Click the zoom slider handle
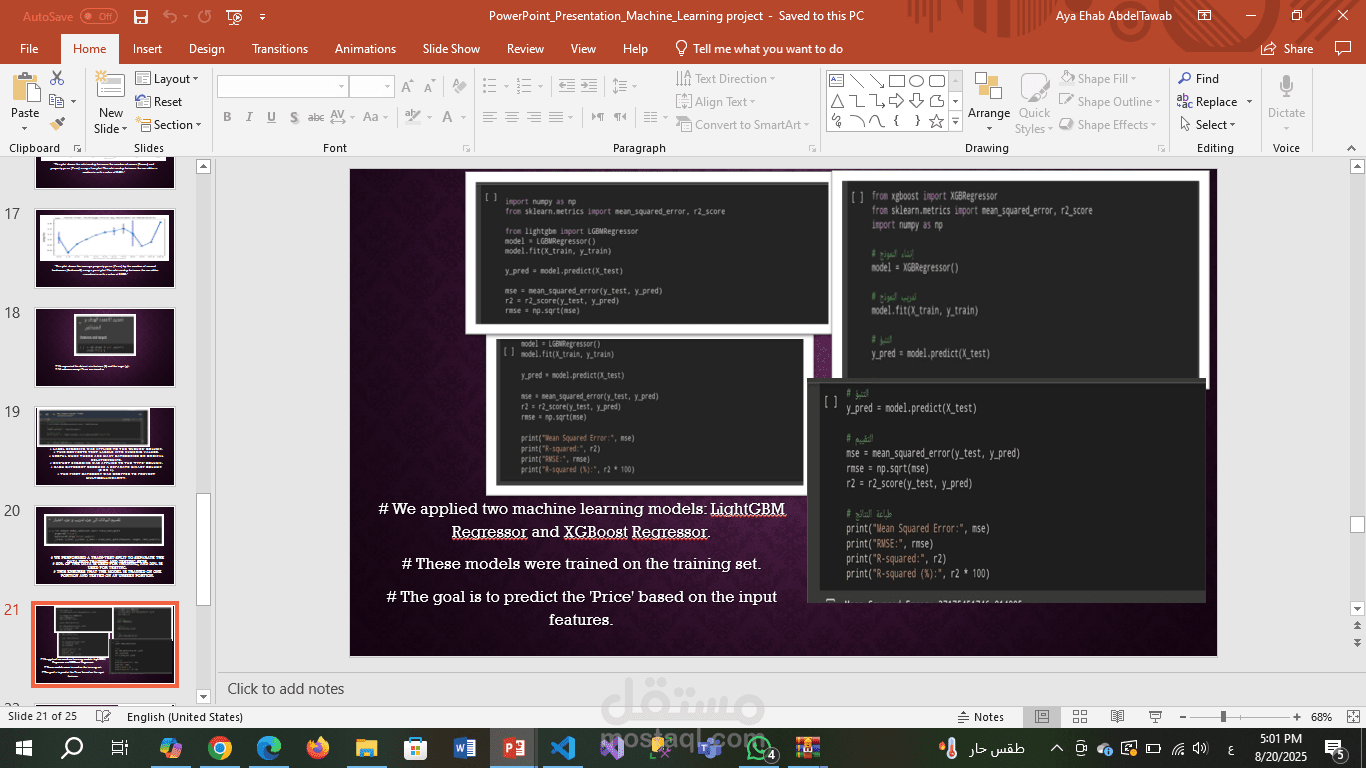 1223,717
